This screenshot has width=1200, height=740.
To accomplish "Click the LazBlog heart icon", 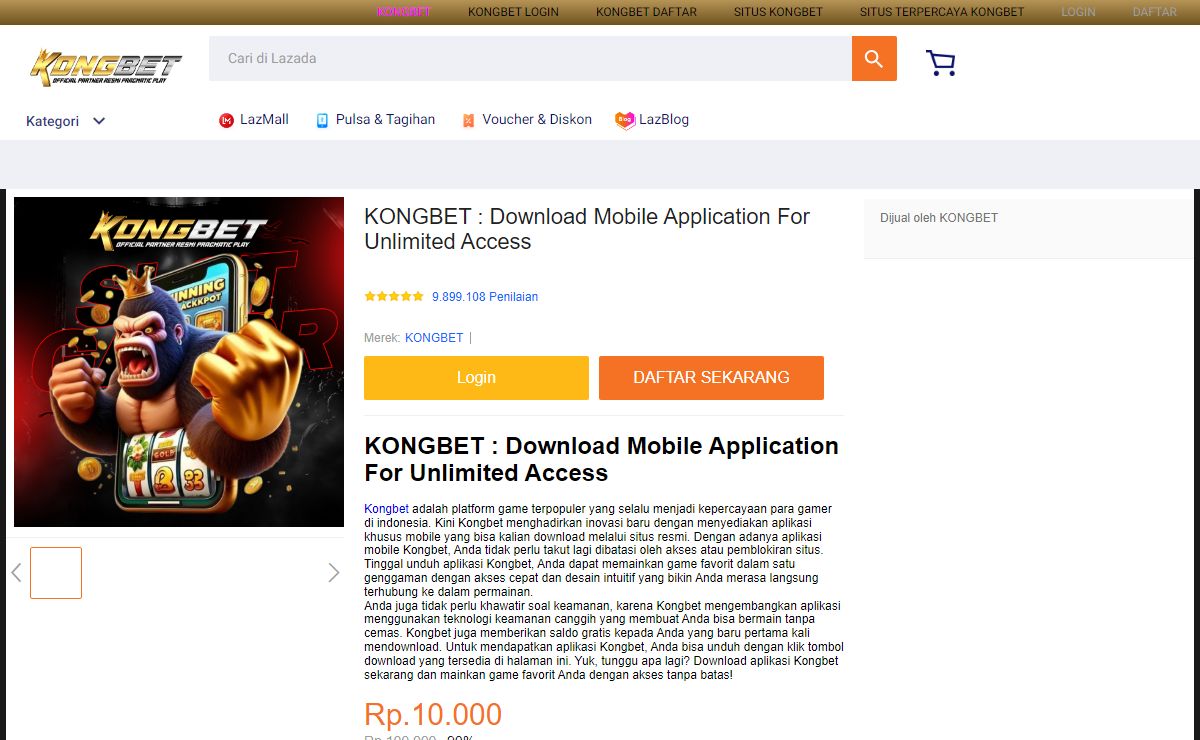I will coord(625,121).
